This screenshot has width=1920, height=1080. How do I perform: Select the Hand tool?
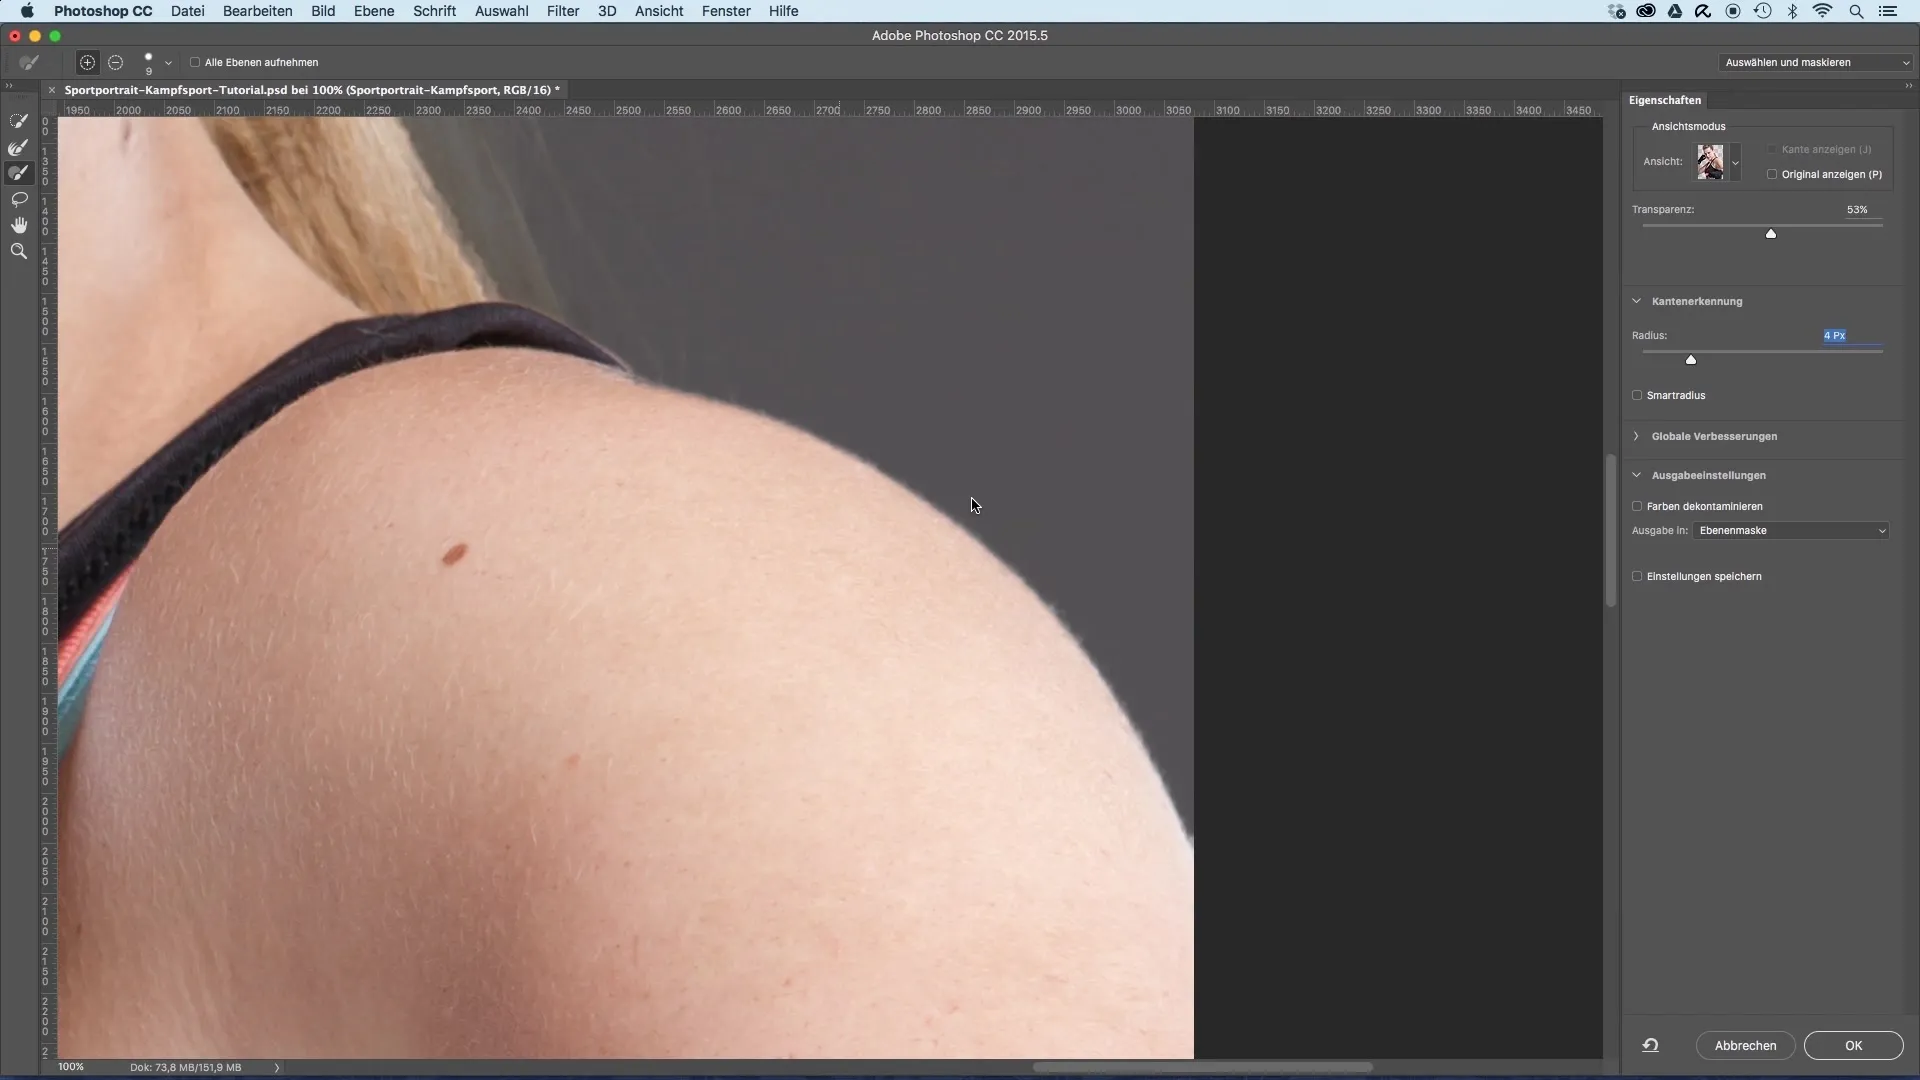pos(18,225)
